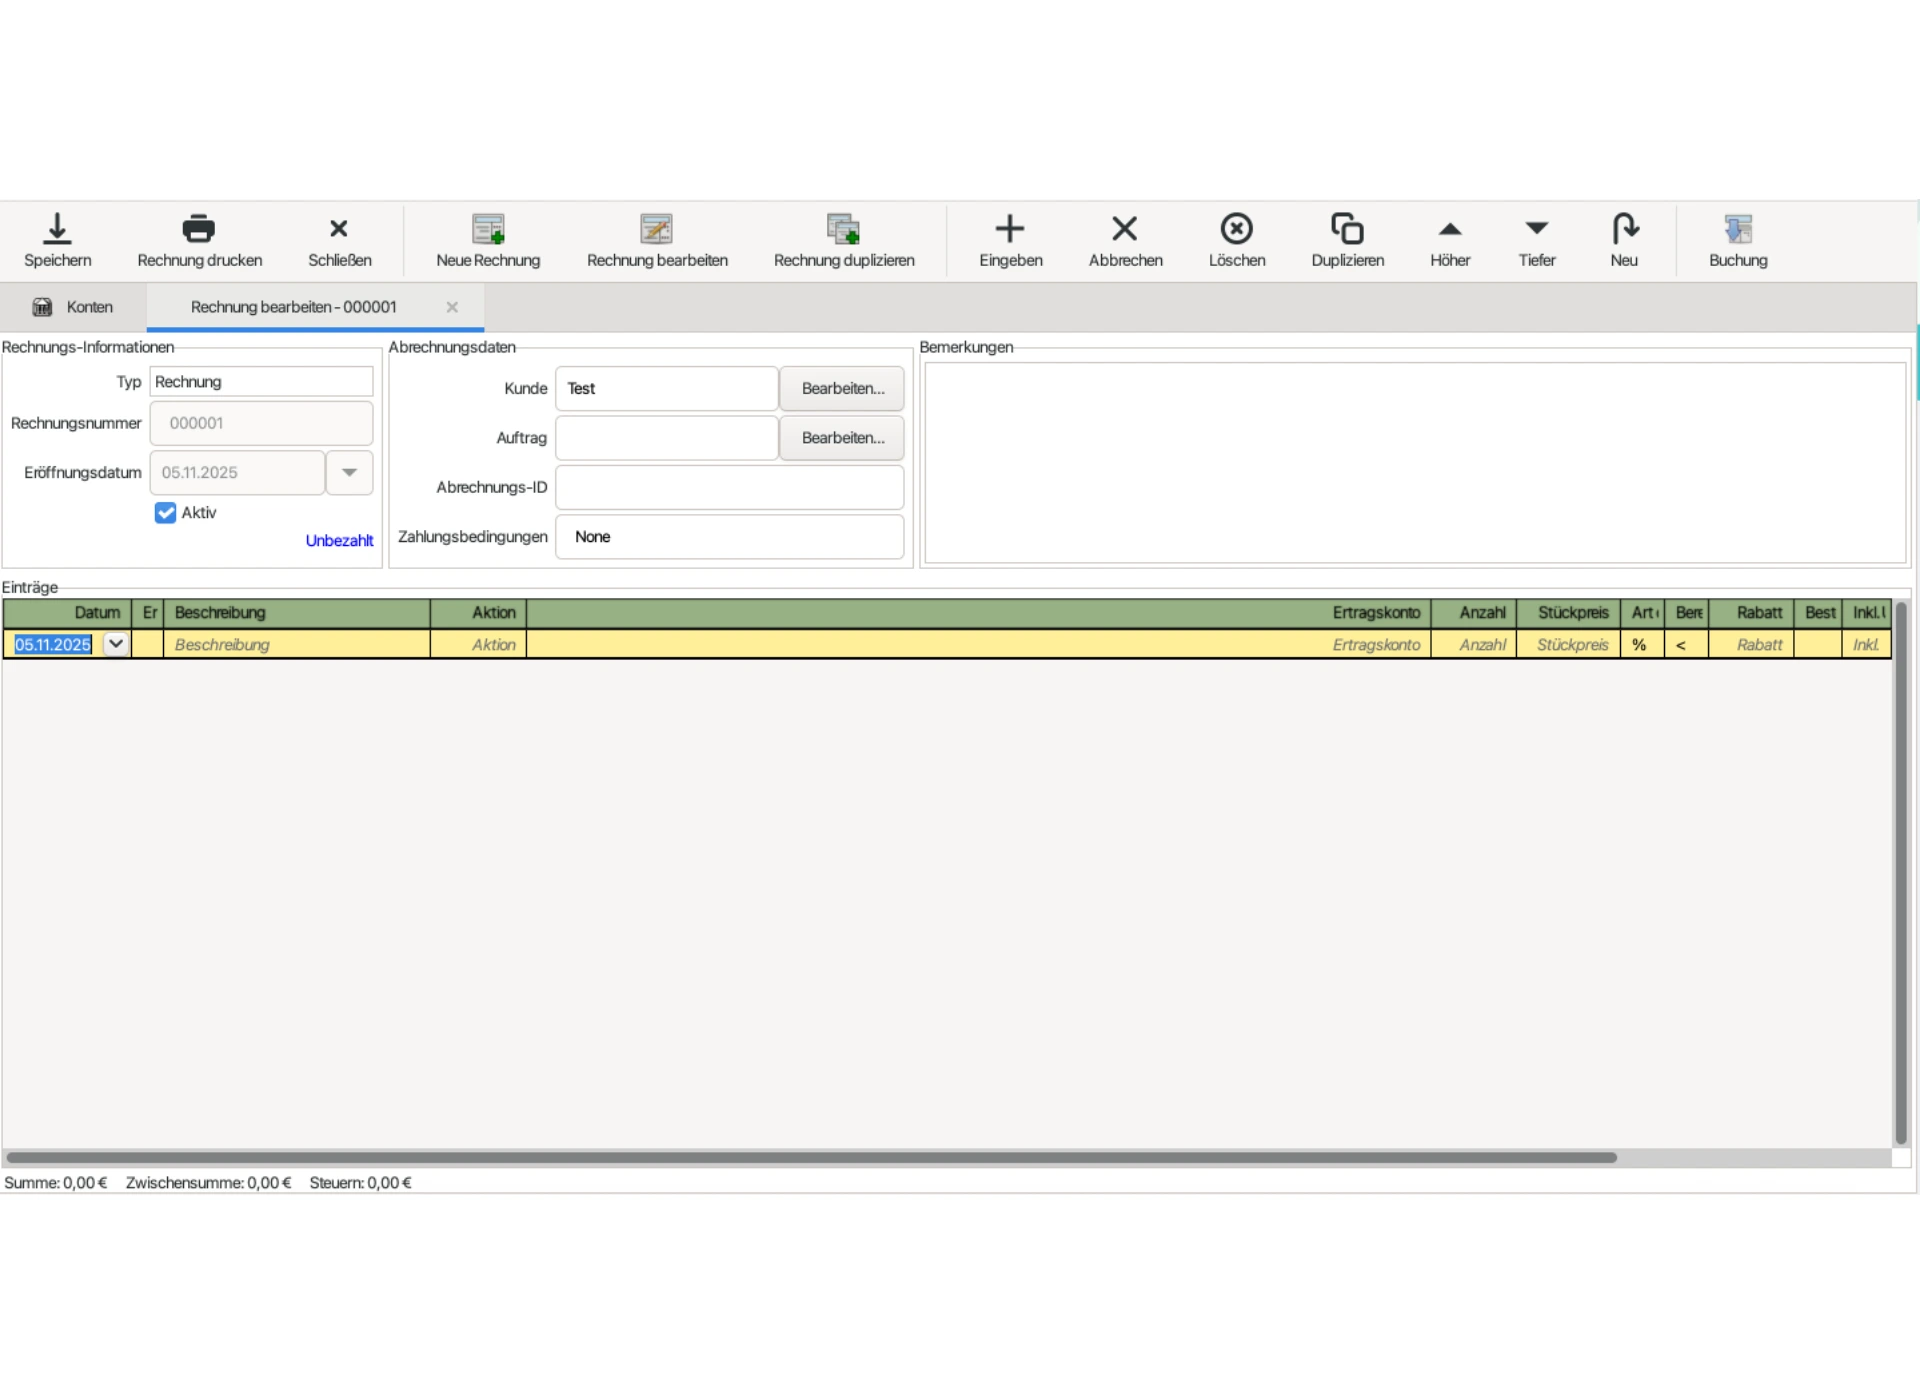This screenshot has height=1394, width=1920.
Task: Click the Rechnung duplizieren icon
Action: point(843,240)
